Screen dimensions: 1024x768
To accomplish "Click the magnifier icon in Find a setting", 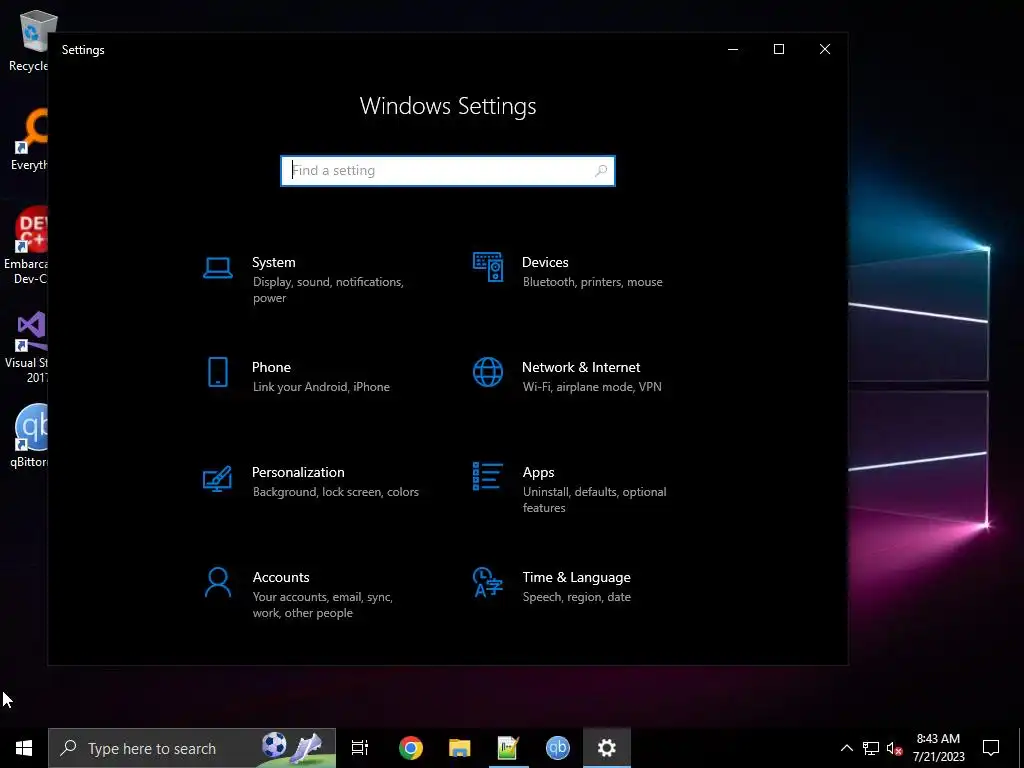I will click(x=601, y=170).
